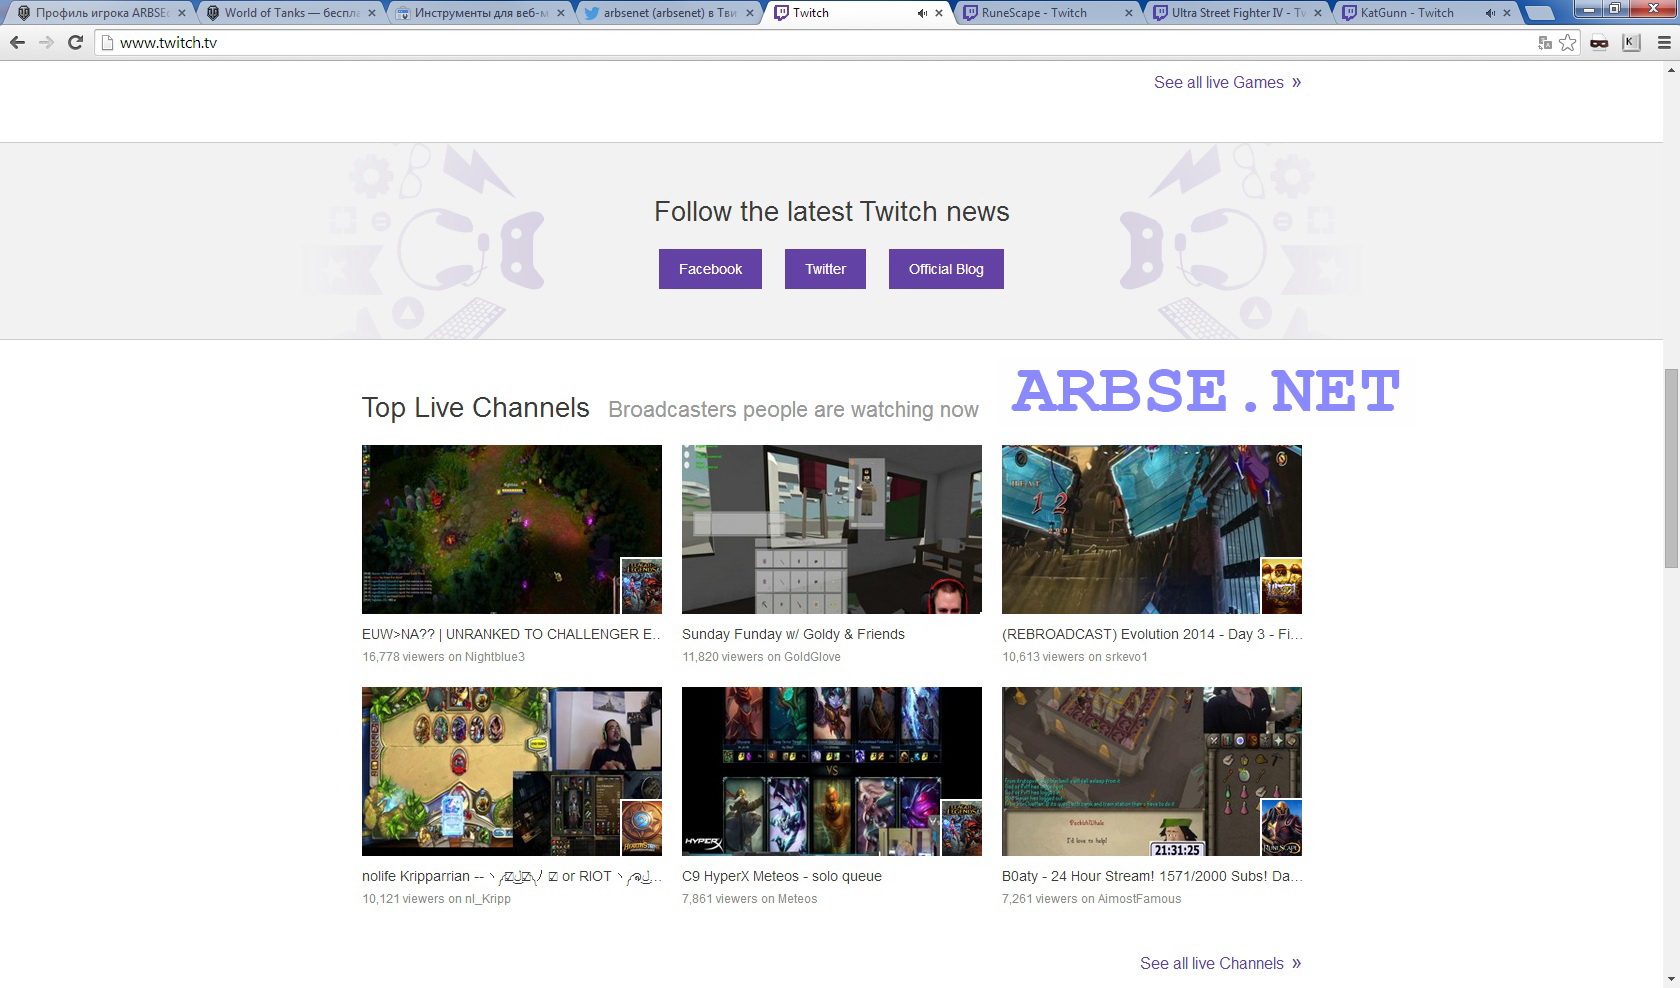Screen dimensions: 1680x988
Task: Click the Facebook button
Action: pos(710,269)
